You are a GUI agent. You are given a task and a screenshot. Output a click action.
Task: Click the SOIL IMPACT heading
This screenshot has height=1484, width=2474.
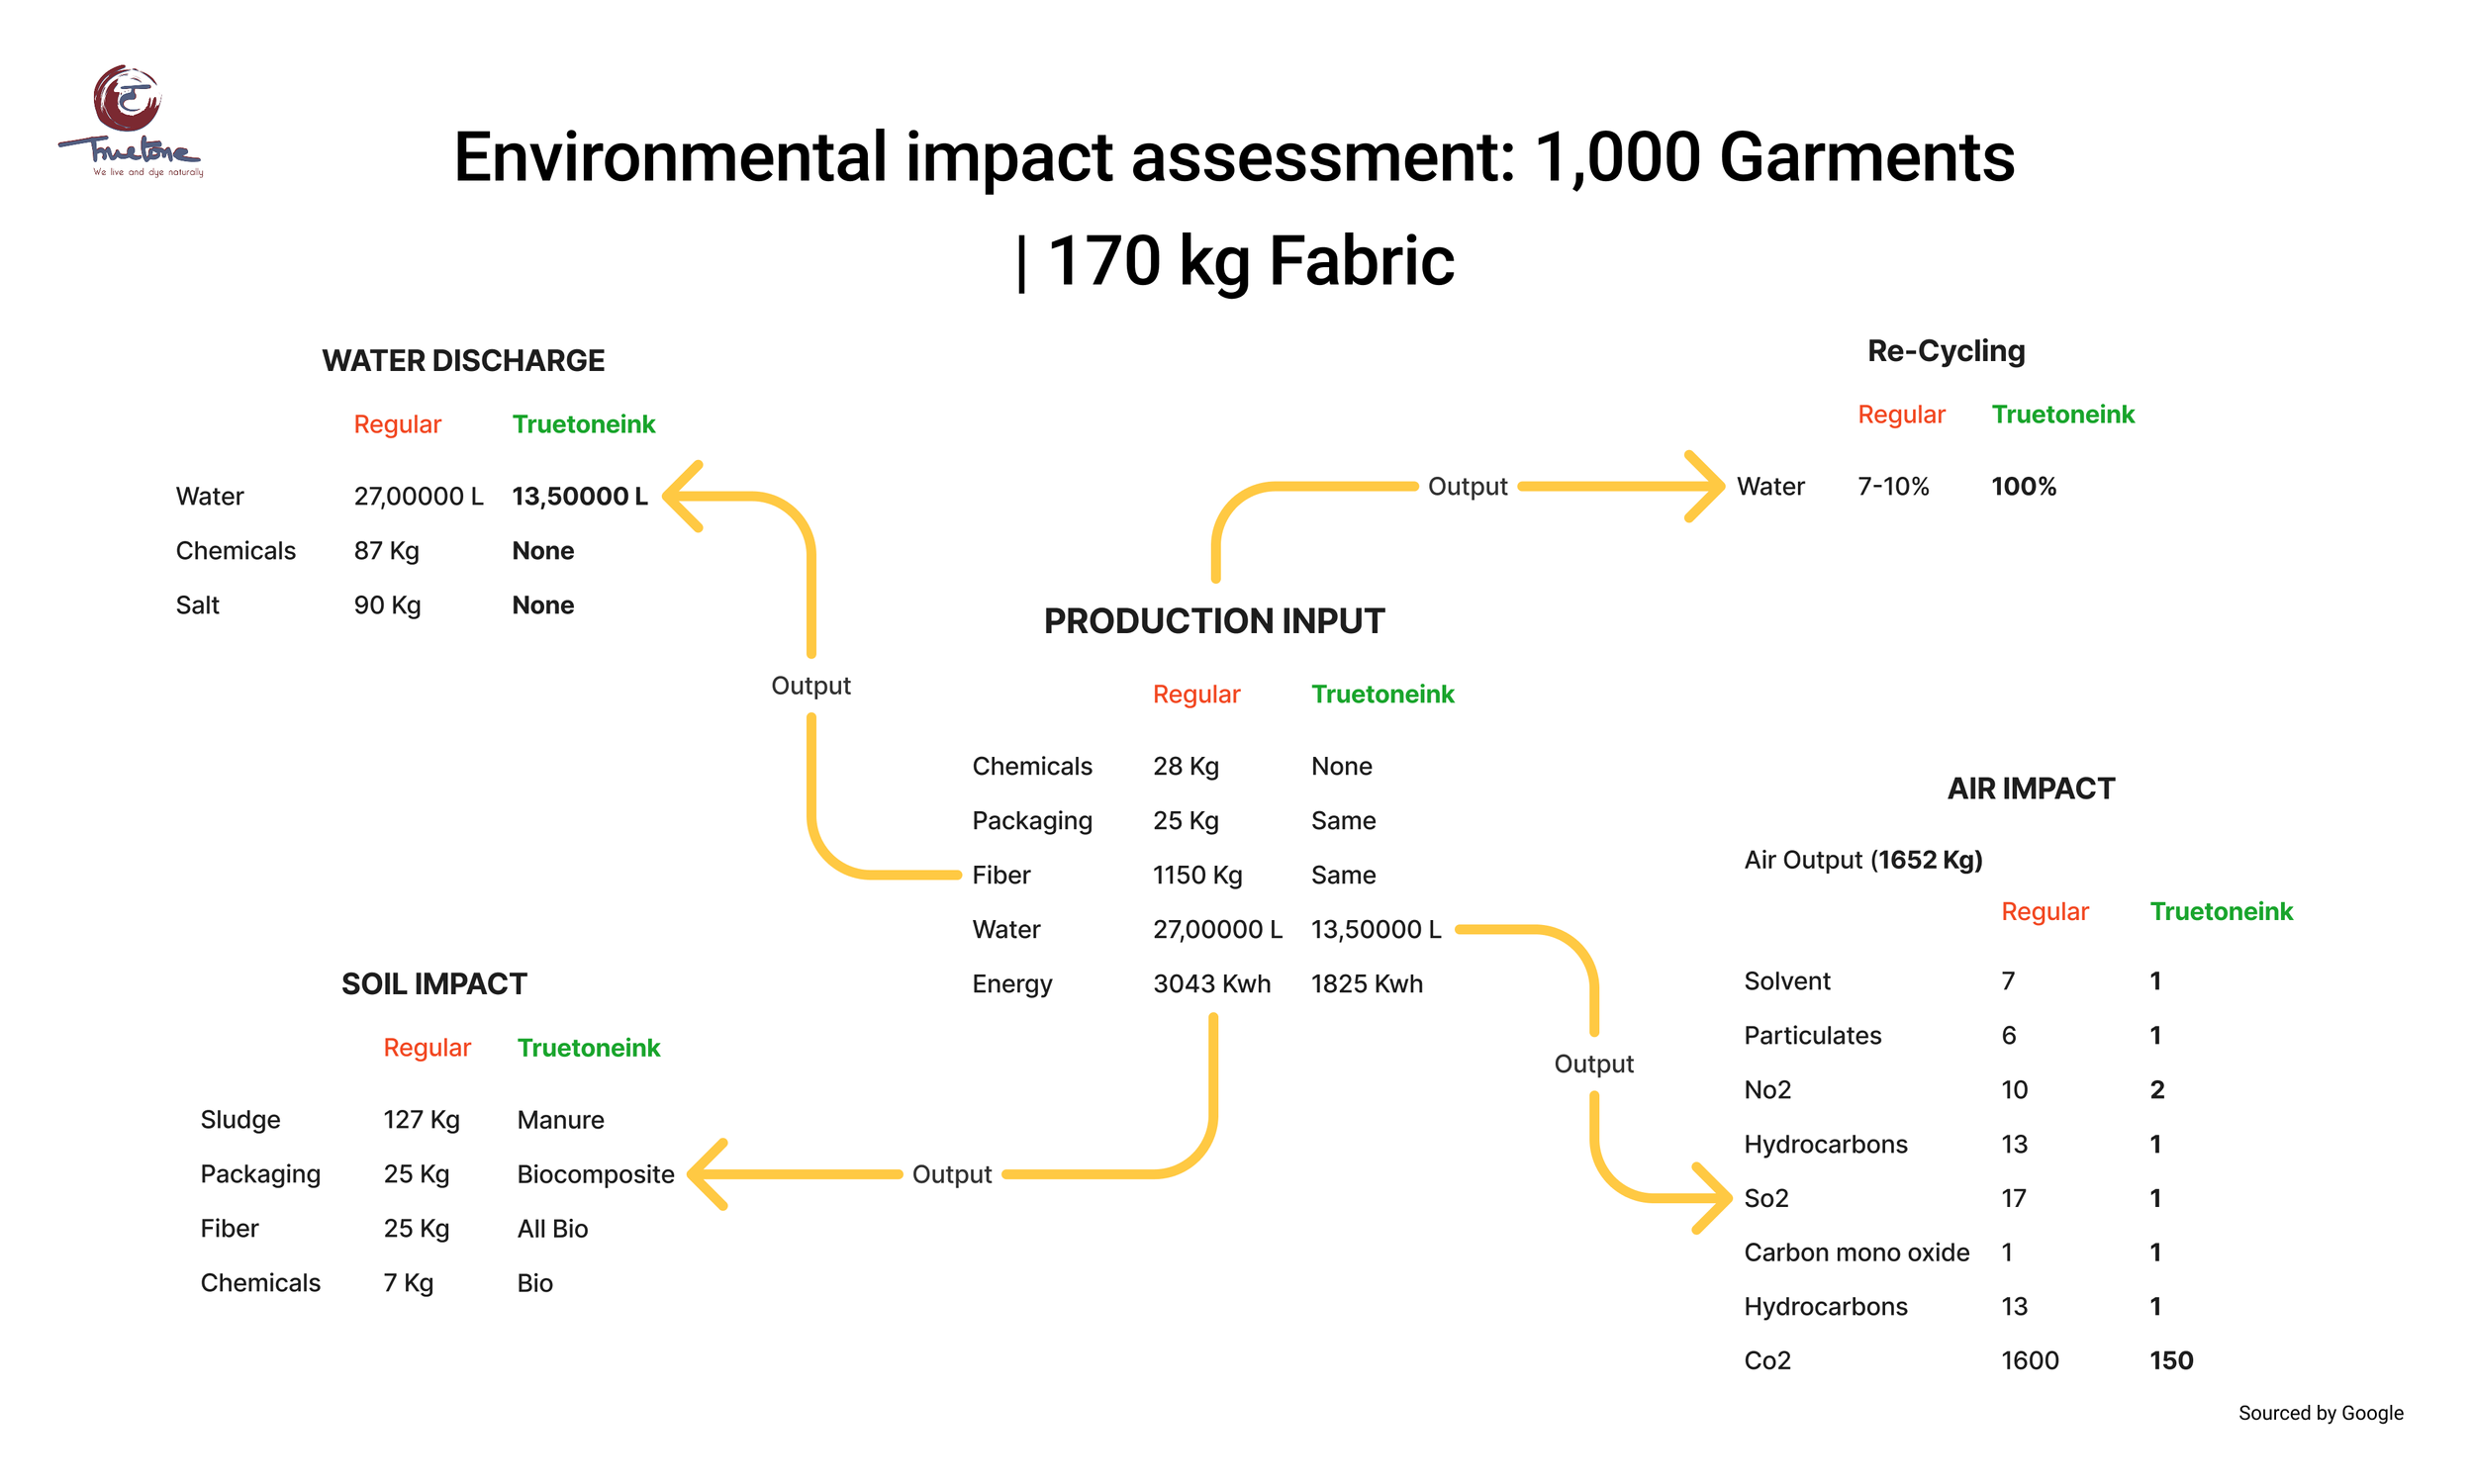click(434, 984)
